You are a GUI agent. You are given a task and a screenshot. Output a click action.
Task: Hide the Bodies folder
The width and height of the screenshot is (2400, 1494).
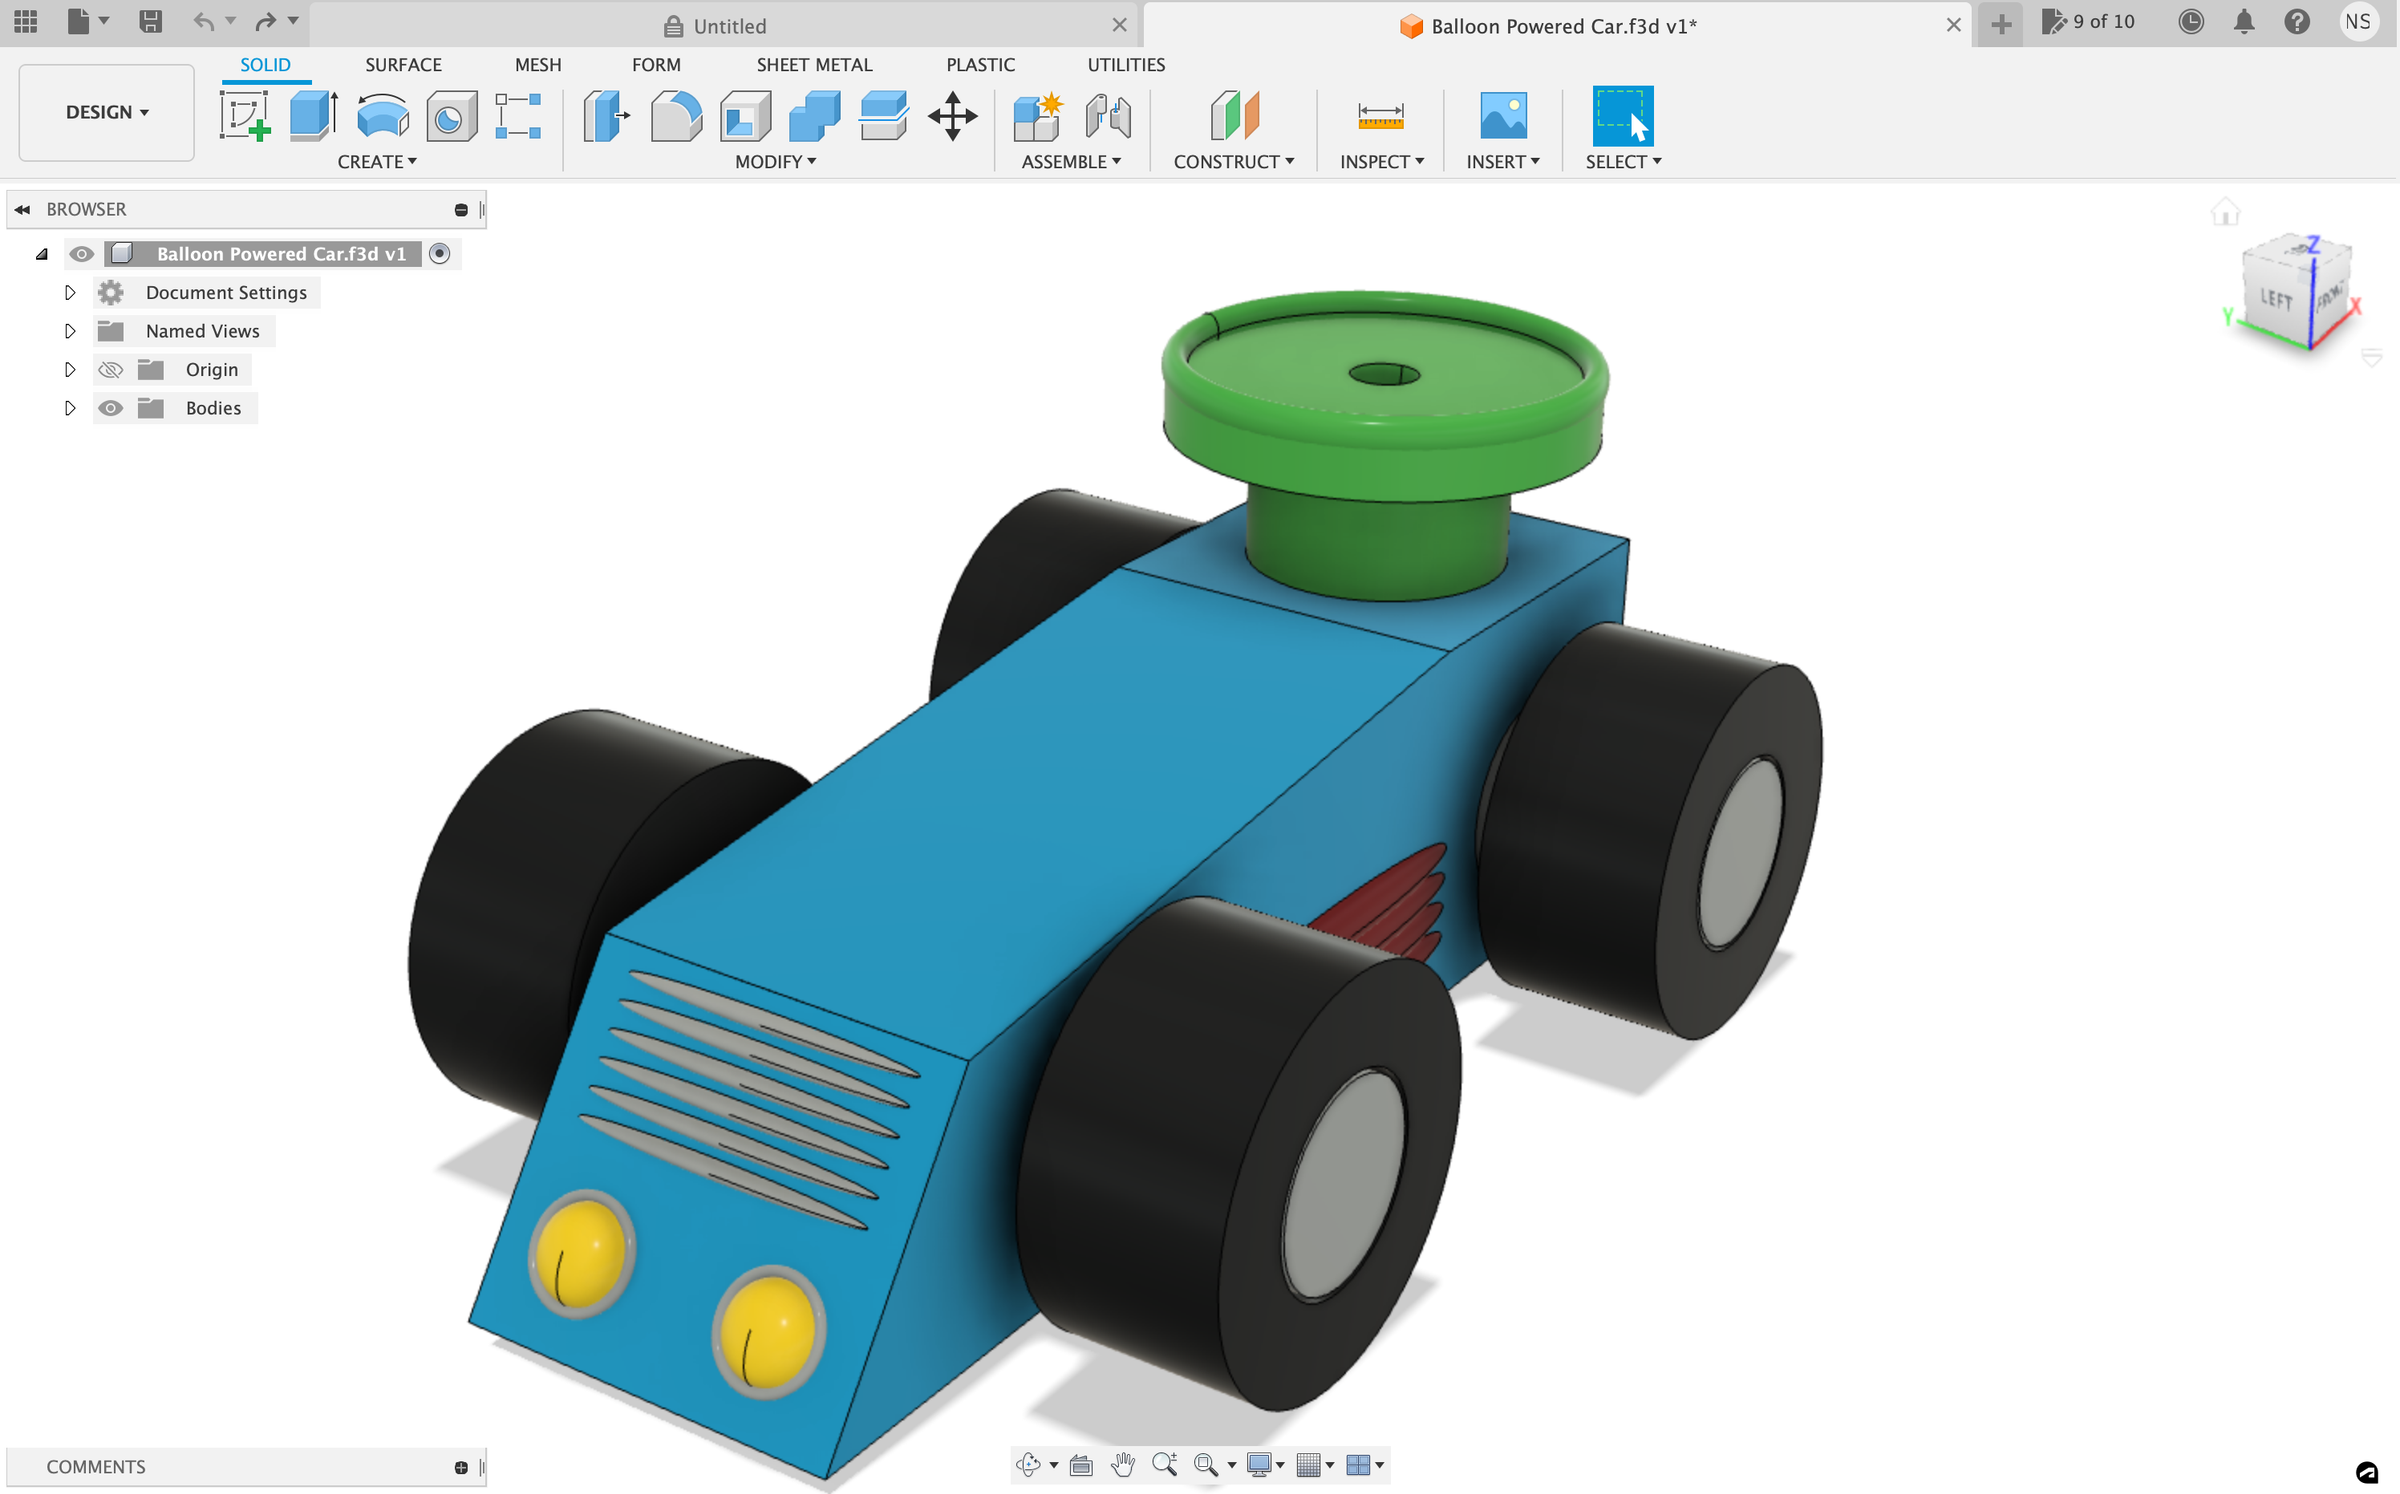point(110,408)
